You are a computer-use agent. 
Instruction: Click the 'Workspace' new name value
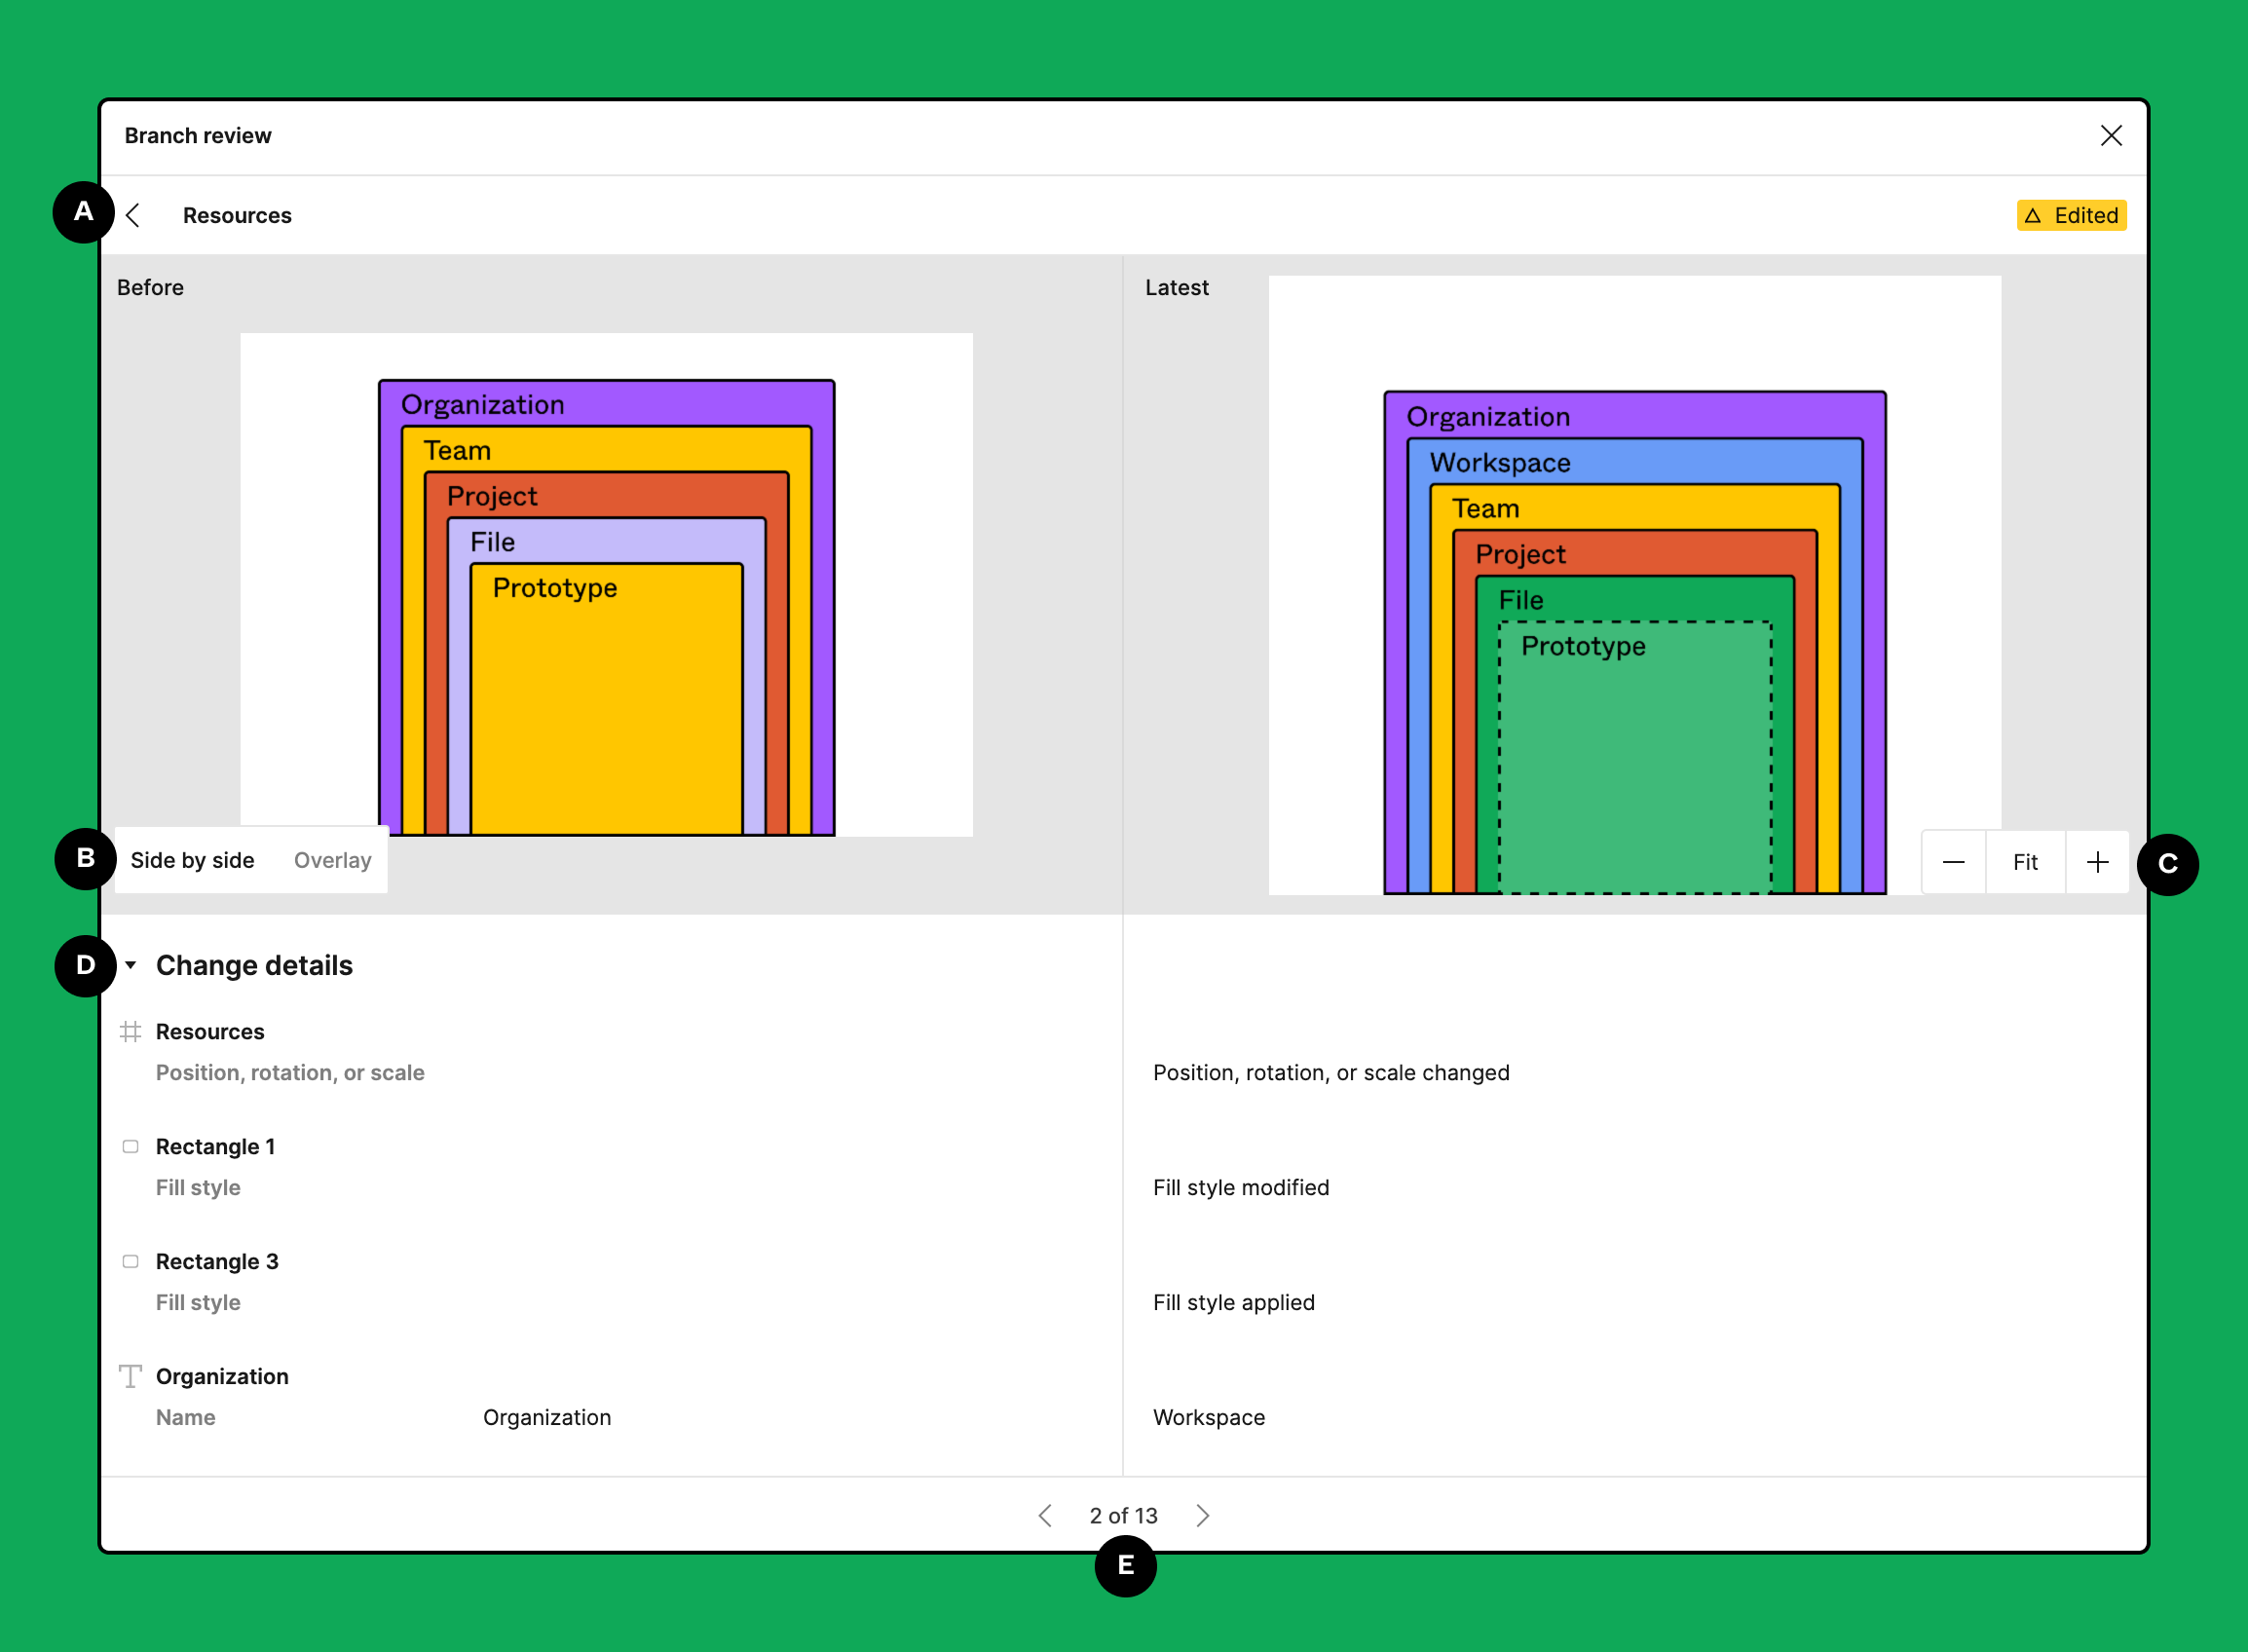pos(1208,1417)
